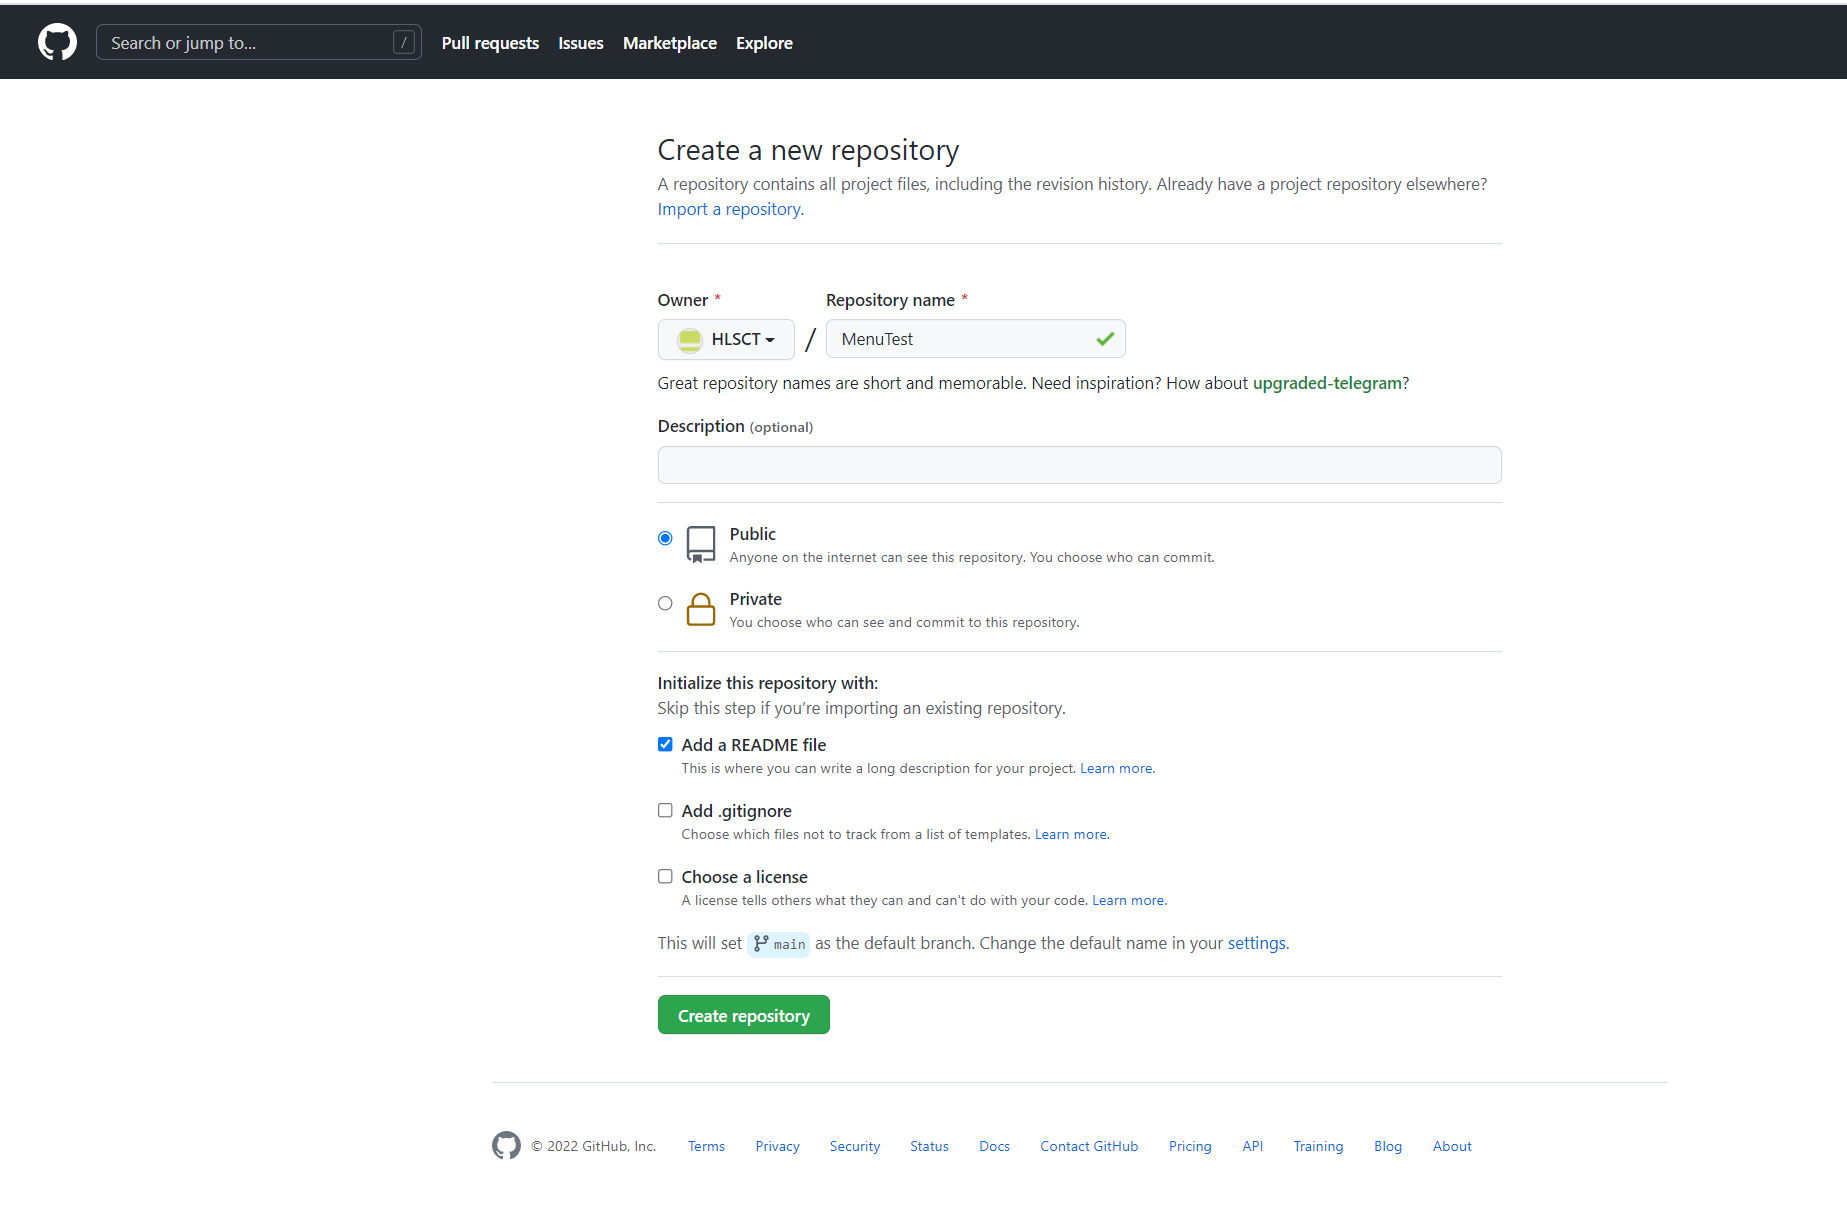Open the Docs footer link
This screenshot has width=1847, height=1214.
click(x=994, y=1146)
